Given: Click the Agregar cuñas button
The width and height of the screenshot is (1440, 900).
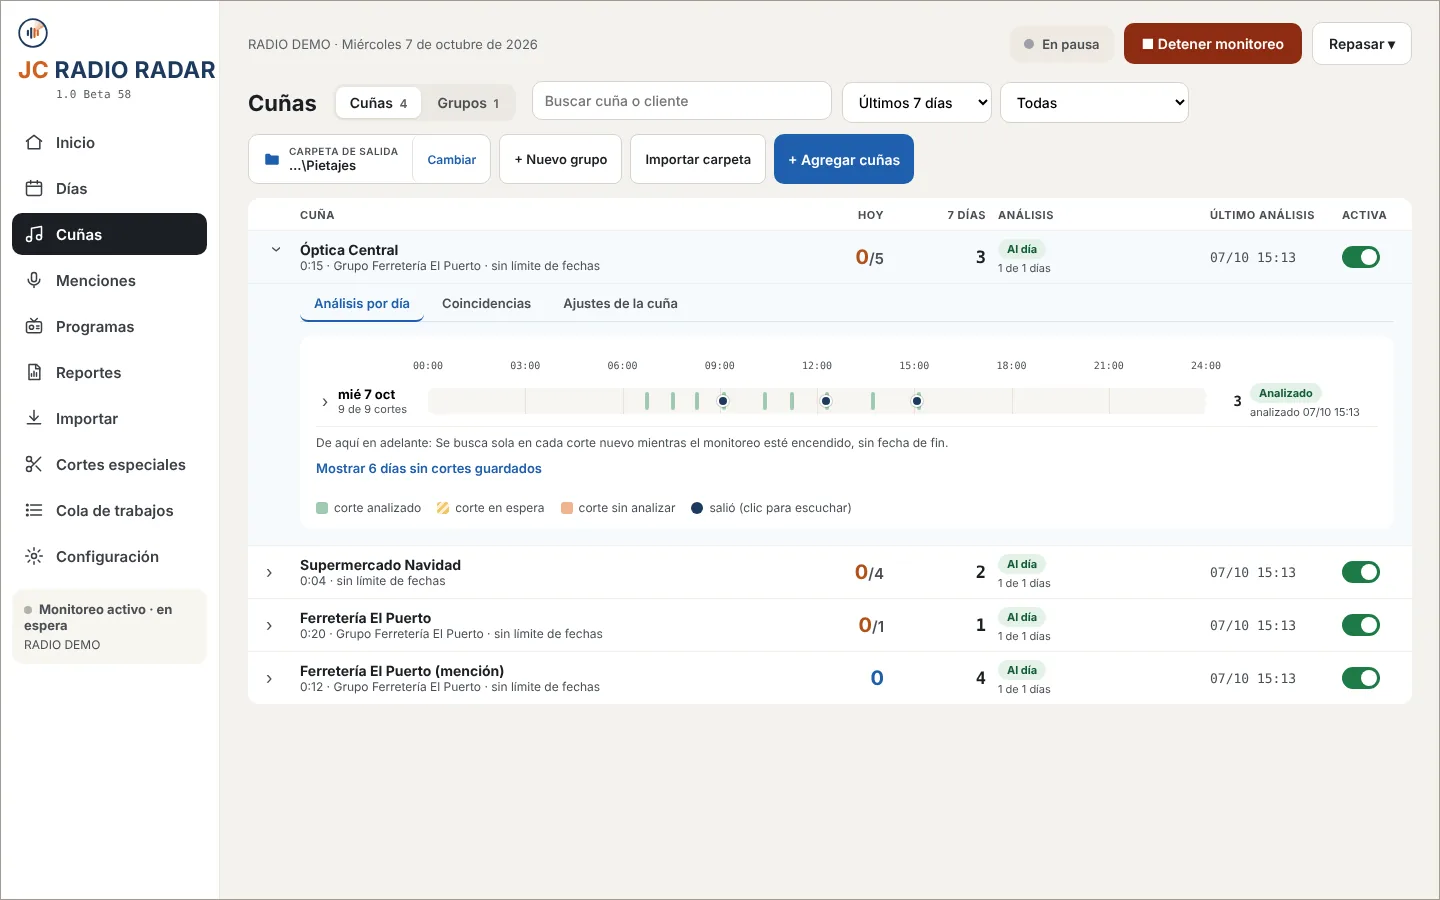Looking at the screenshot, I should point(844,160).
